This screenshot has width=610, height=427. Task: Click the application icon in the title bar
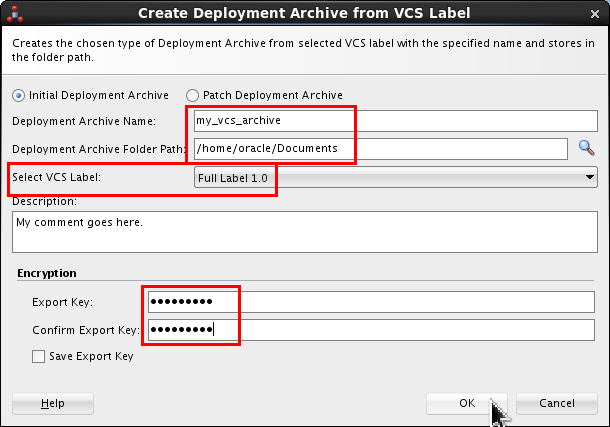[x=17, y=13]
